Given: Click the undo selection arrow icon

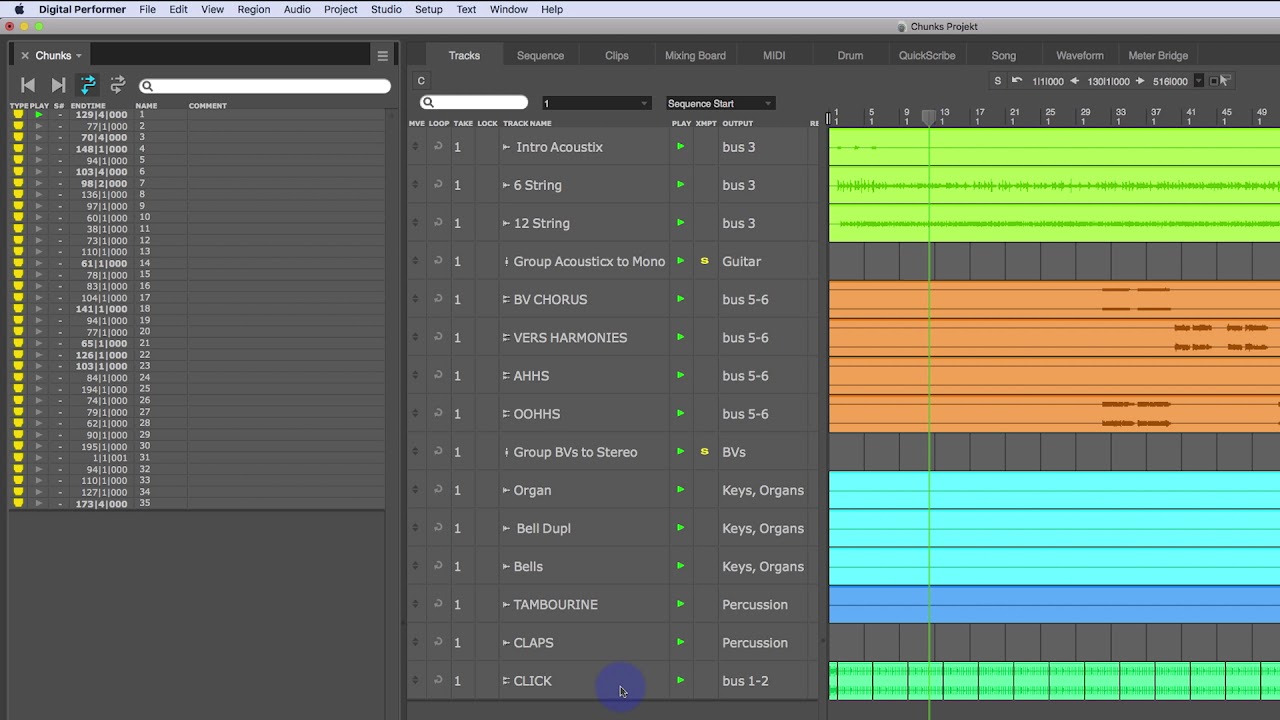Looking at the screenshot, I should coord(1017,81).
